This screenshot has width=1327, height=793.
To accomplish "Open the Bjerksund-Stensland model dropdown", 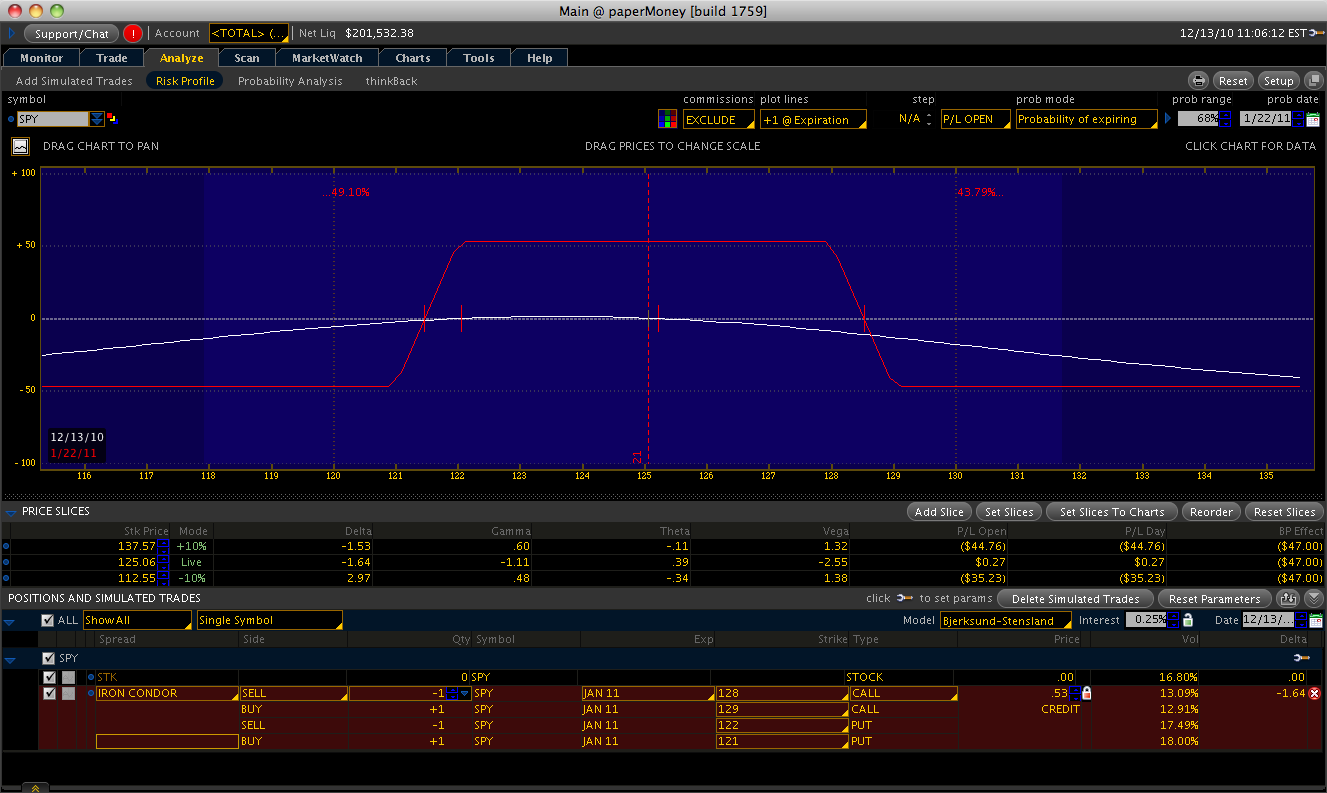I will [1006, 620].
